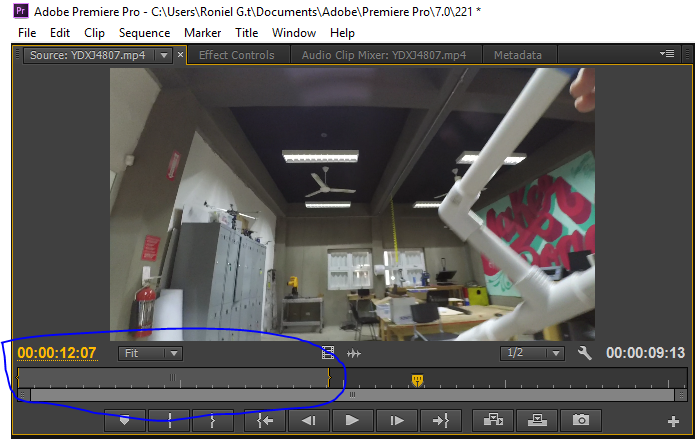Switch to the Effect Controls tab

click(x=237, y=55)
